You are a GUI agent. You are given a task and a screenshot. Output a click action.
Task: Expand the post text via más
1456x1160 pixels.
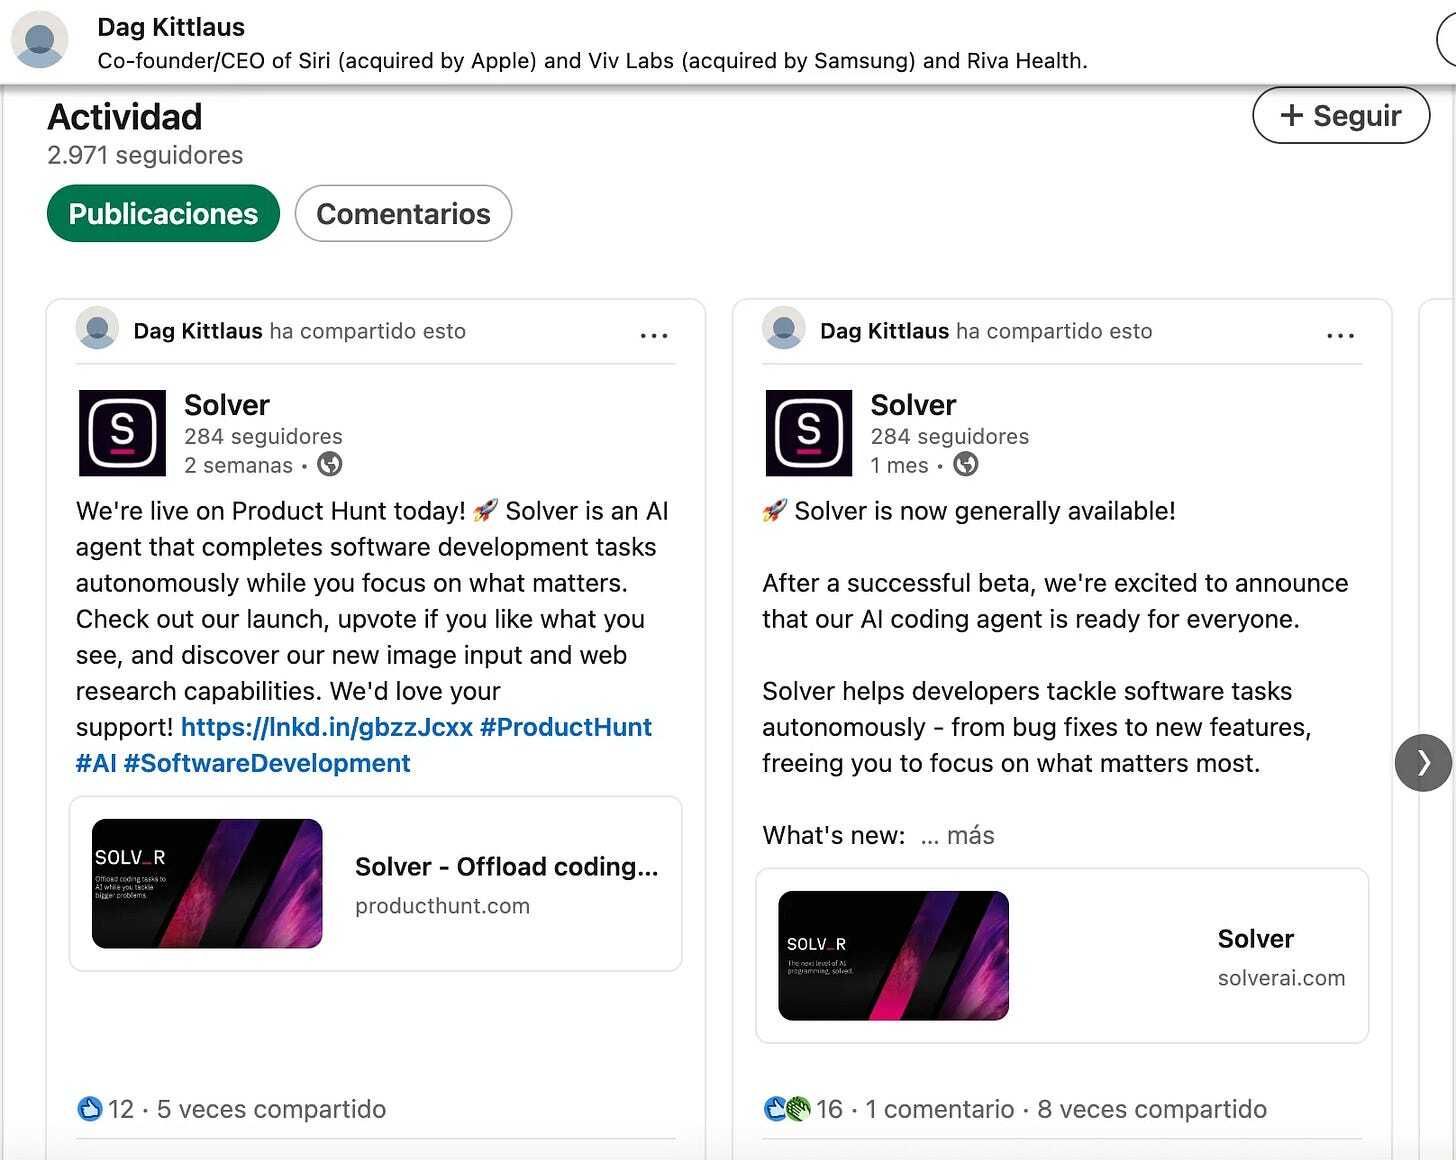pyautogui.click(x=969, y=835)
